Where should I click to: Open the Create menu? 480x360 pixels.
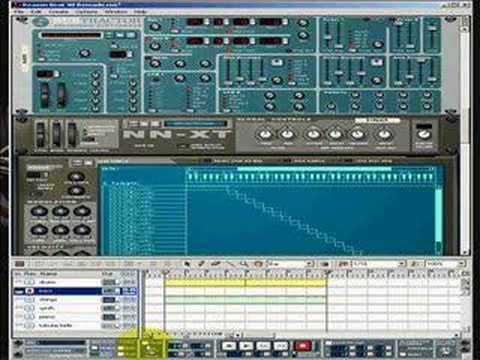(x=58, y=12)
